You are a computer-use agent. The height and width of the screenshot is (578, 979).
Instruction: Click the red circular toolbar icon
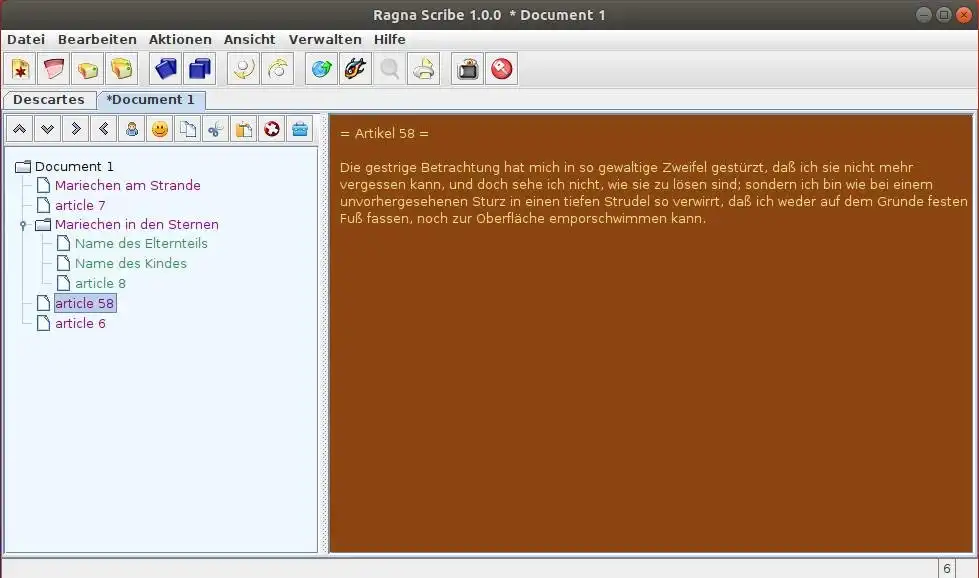coord(501,69)
